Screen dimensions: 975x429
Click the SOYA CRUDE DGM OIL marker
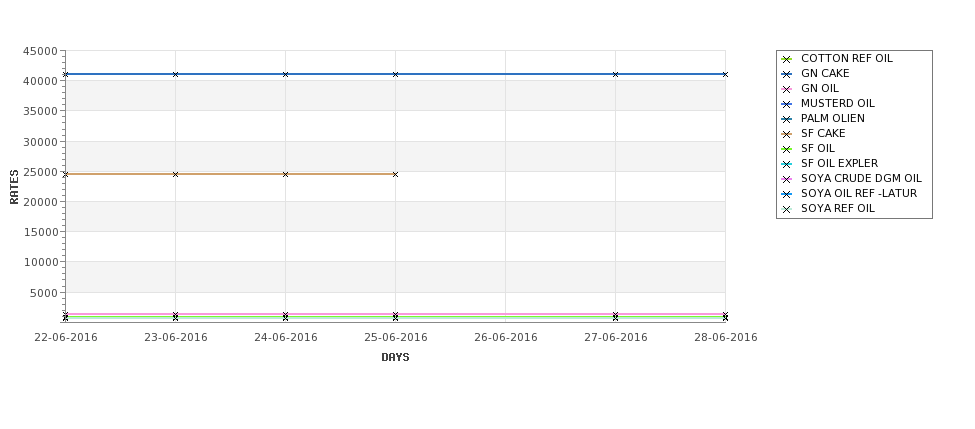pos(787,179)
